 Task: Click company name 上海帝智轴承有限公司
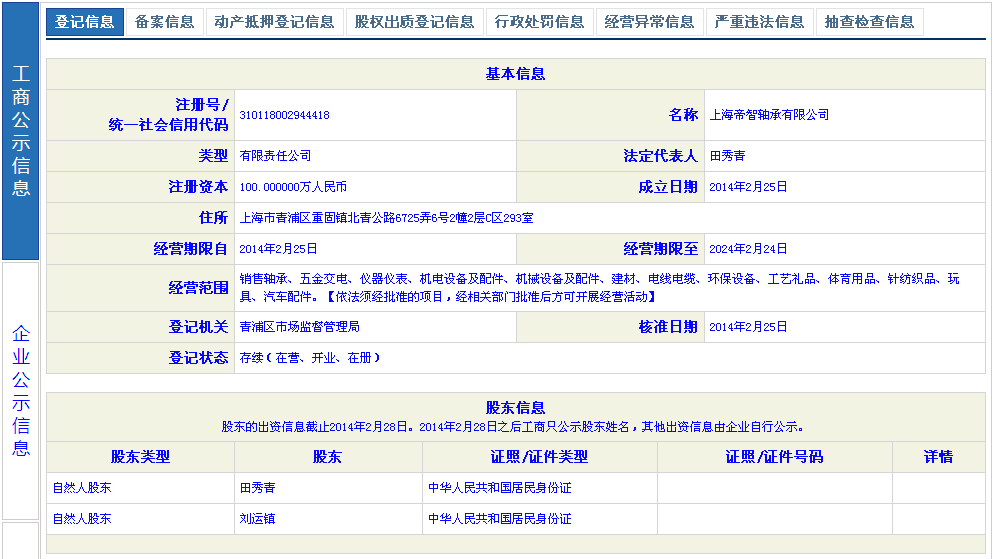tap(768, 116)
